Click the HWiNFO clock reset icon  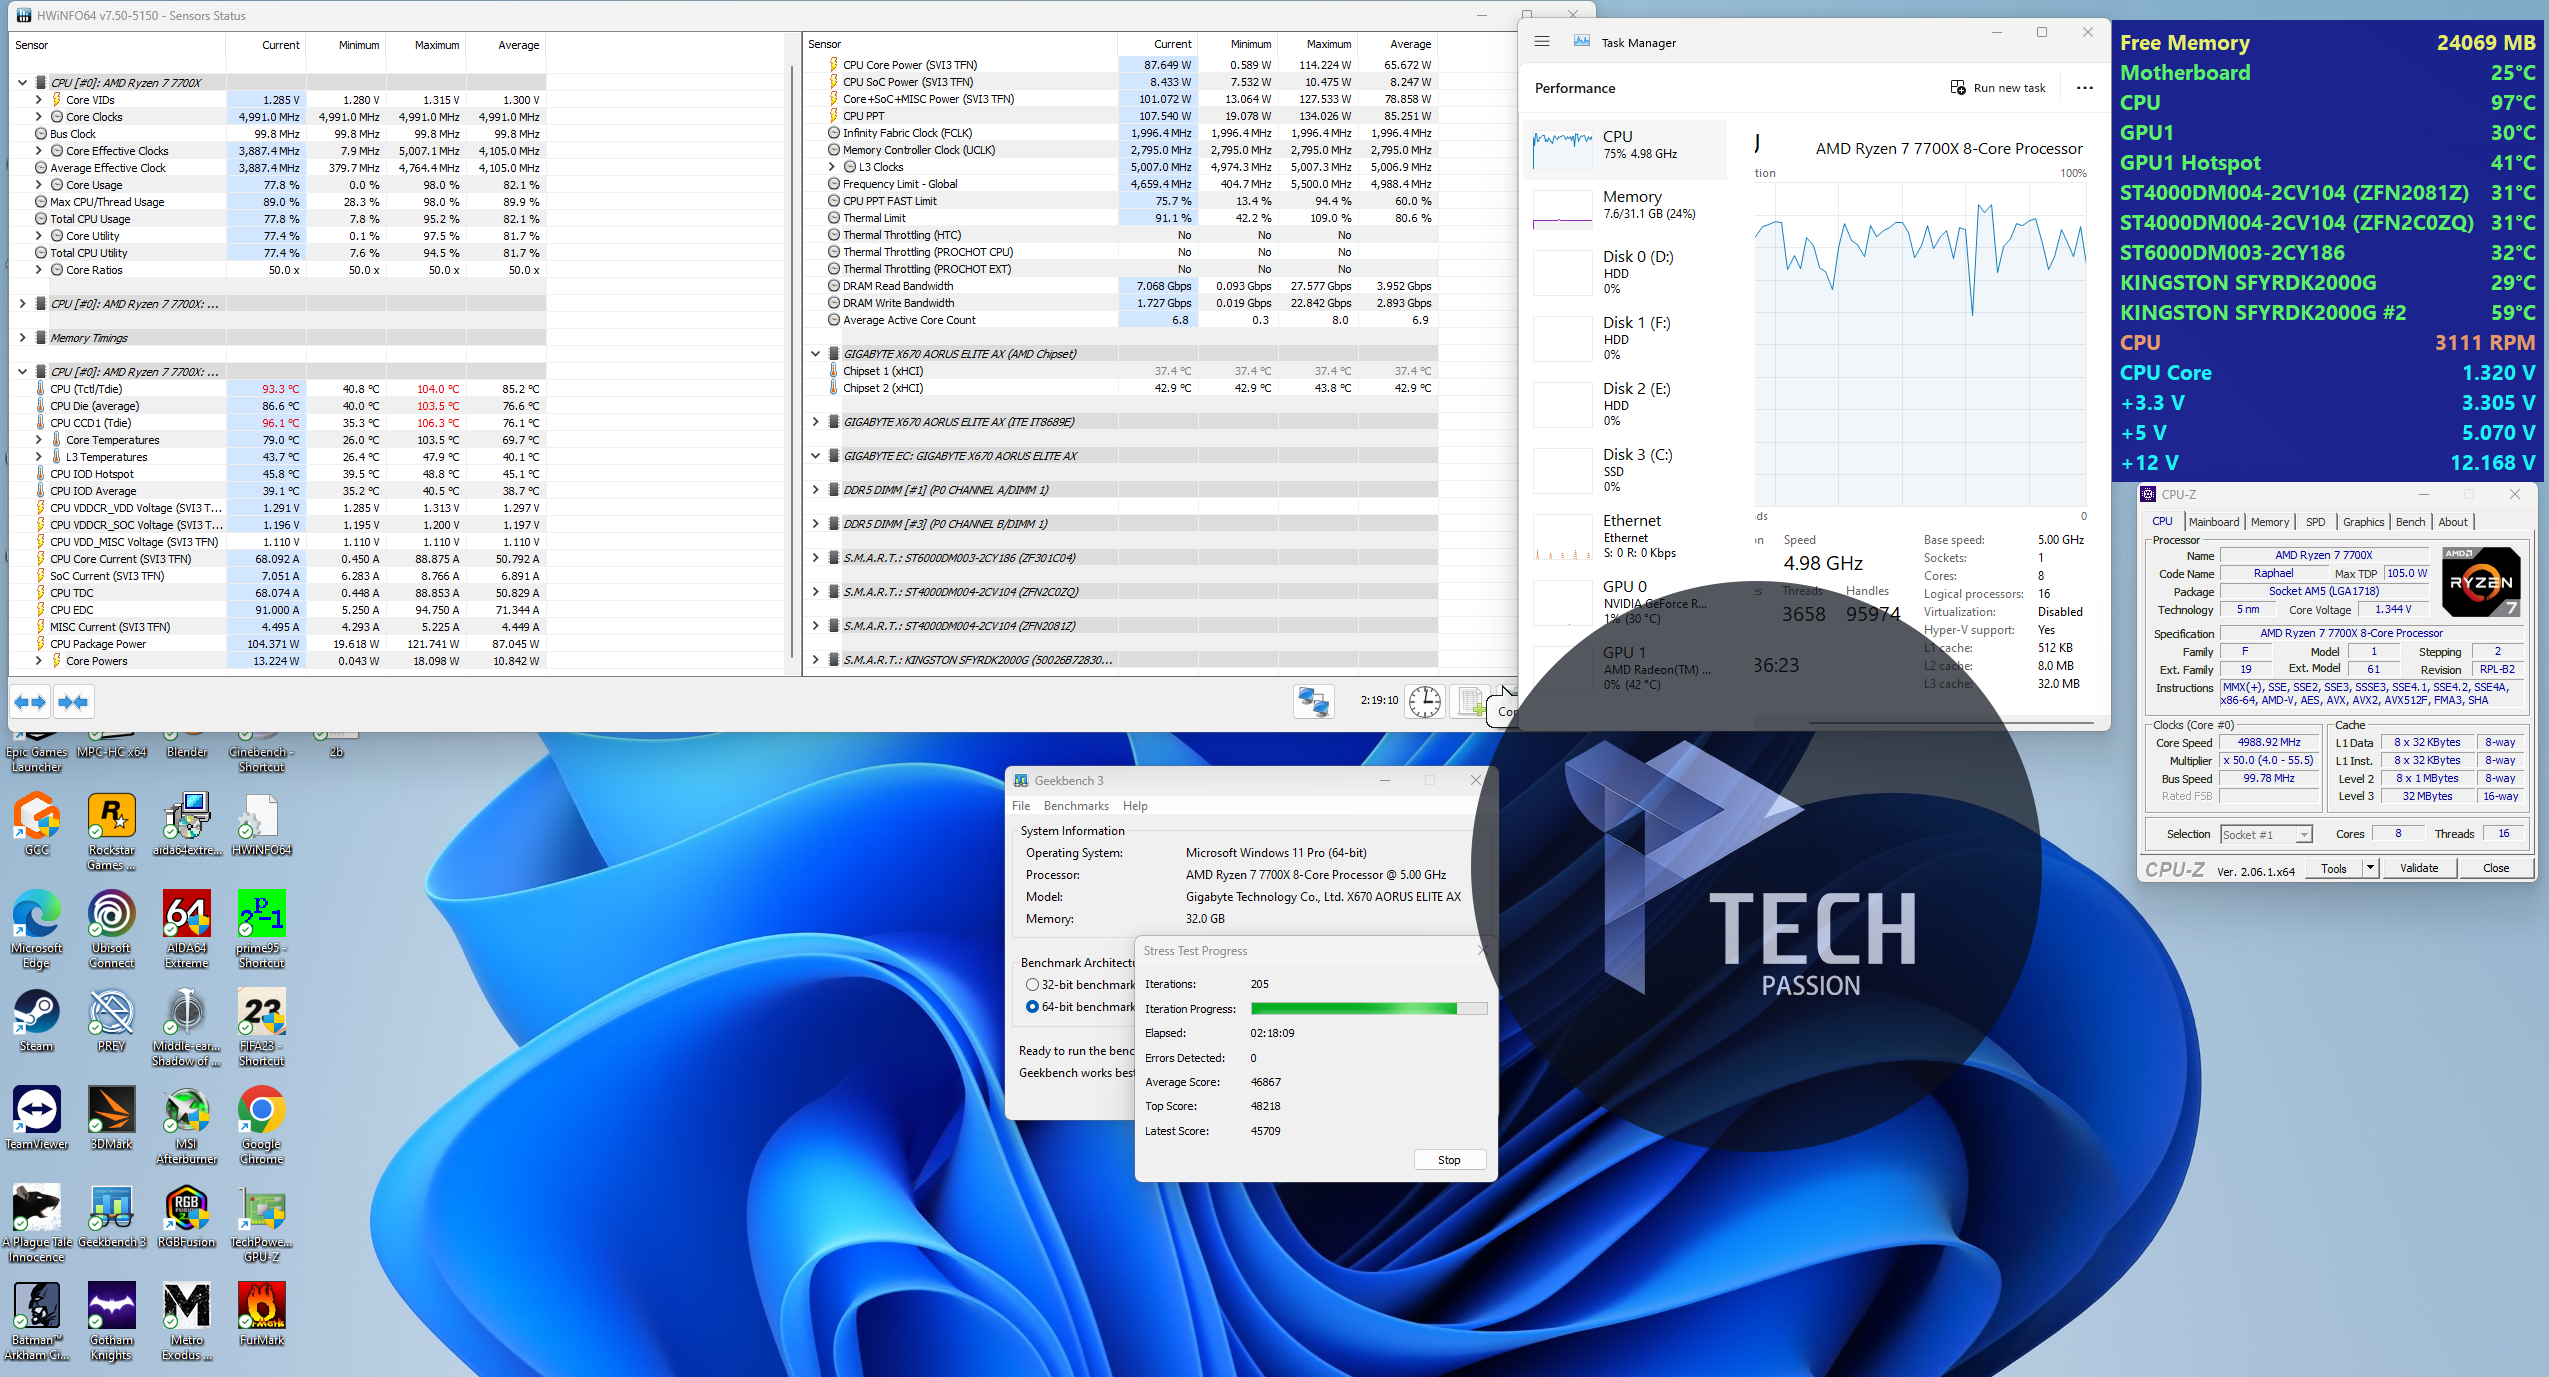1424,702
